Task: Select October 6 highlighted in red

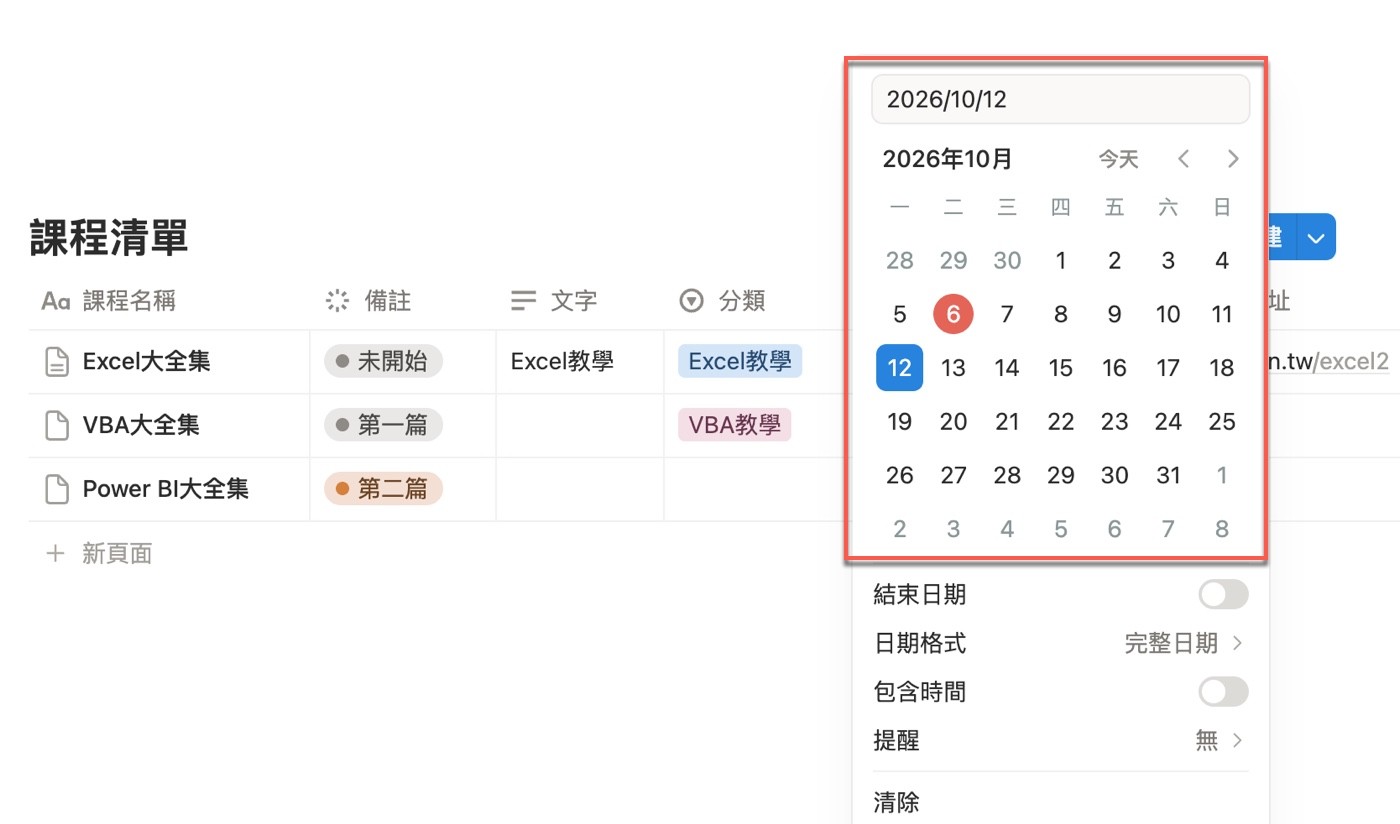Action: pyautogui.click(x=953, y=314)
